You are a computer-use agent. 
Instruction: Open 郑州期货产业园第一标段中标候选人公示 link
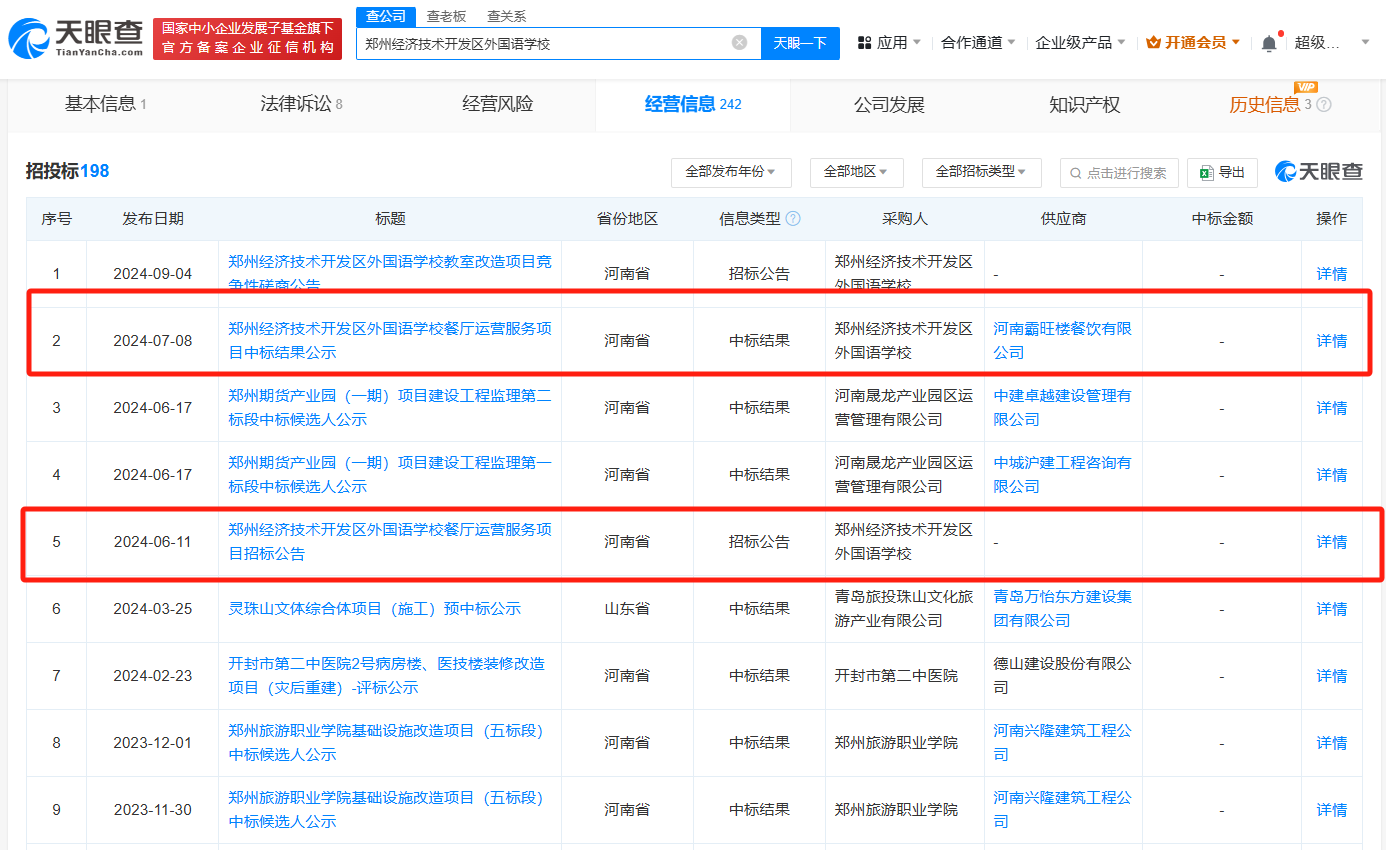pos(390,474)
